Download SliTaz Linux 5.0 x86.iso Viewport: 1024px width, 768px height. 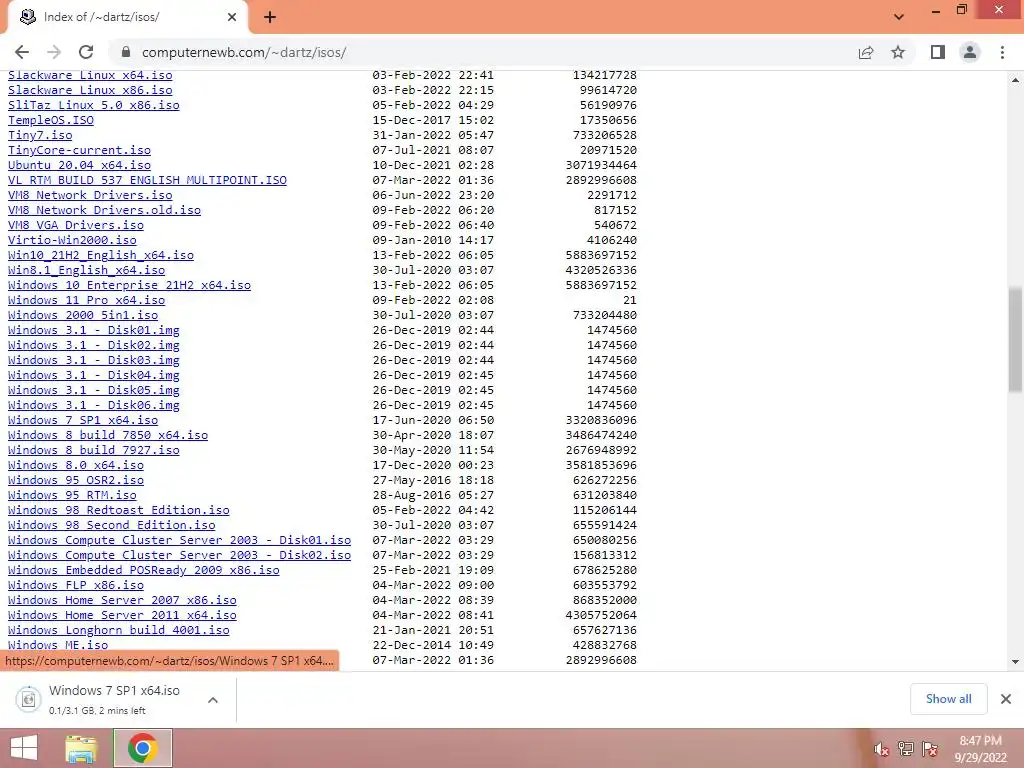pyautogui.click(x=93, y=105)
